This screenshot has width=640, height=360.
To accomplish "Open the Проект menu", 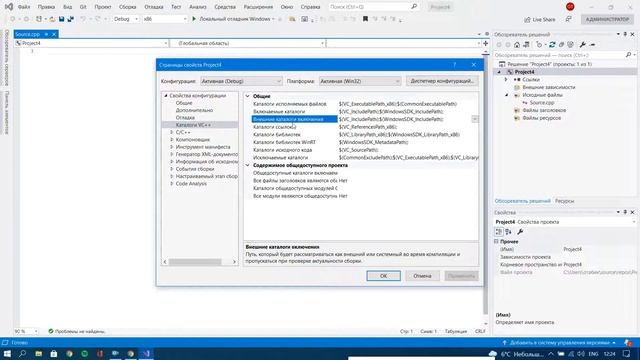I will point(102,7).
